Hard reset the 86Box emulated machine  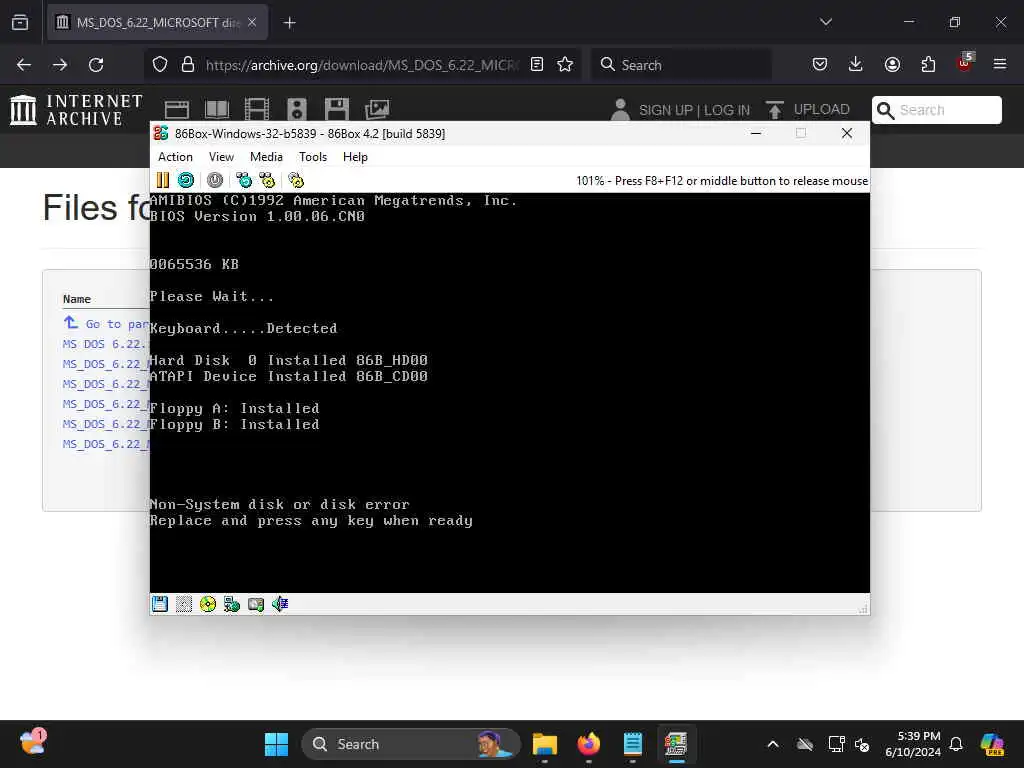click(x=186, y=180)
